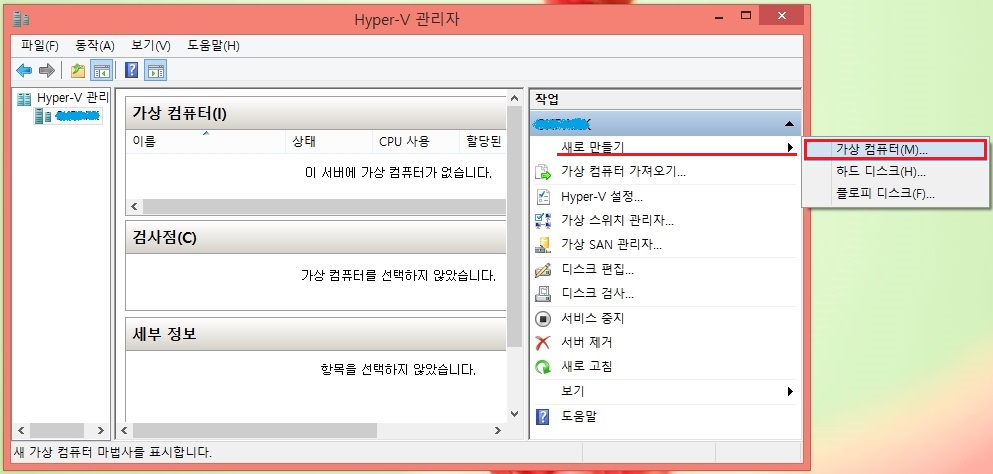993x474 pixels.
Task: Click the CPU 사용 column header
Action: [x=415, y=141]
